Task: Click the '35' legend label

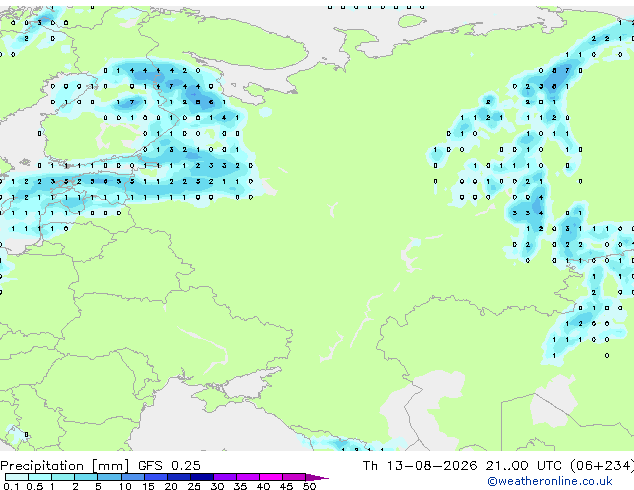Action: point(241,486)
